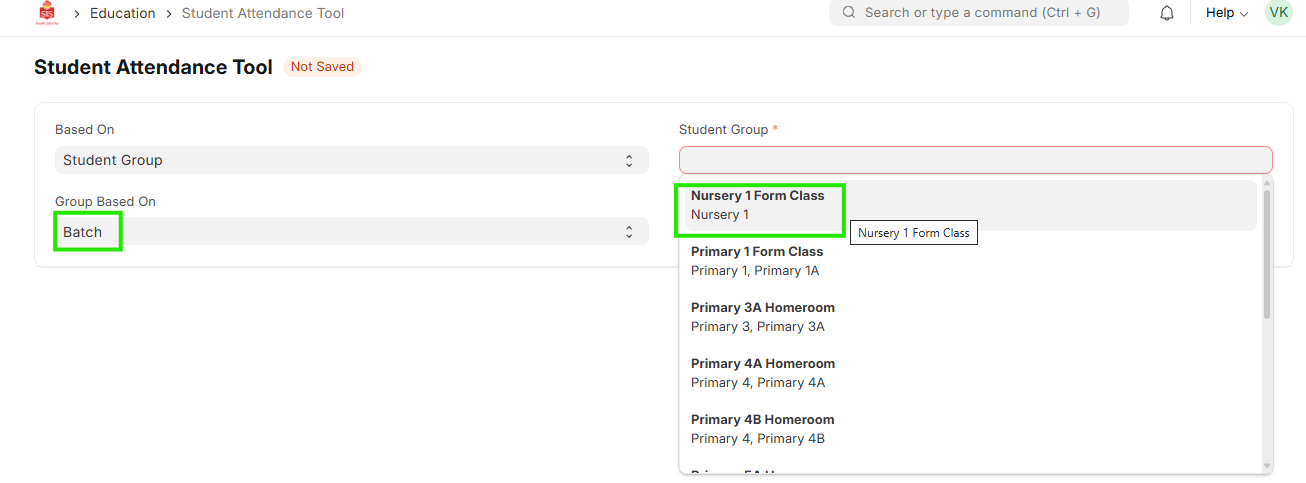Screen dimensions: 1306x483
Task: Select Primary 4A Homeroom option
Action: coord(762,373)
